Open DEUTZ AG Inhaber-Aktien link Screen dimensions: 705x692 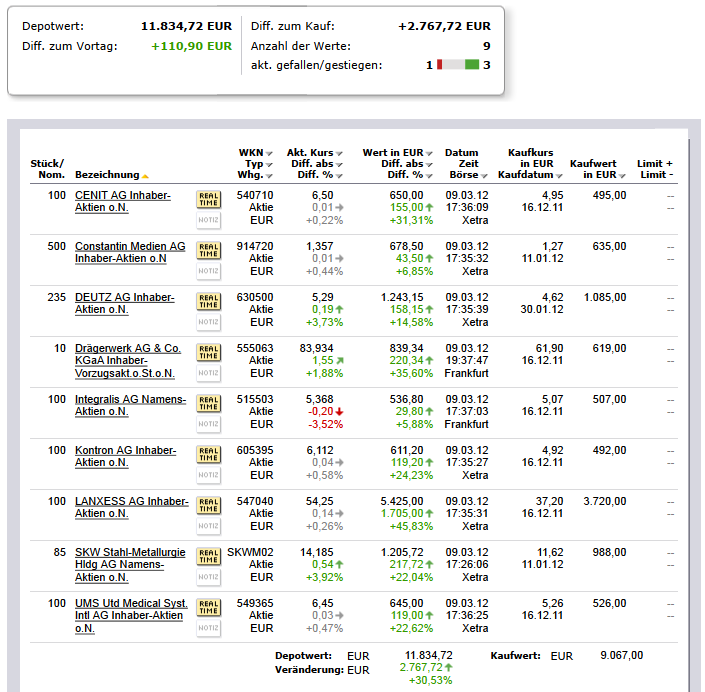point(125,304)
